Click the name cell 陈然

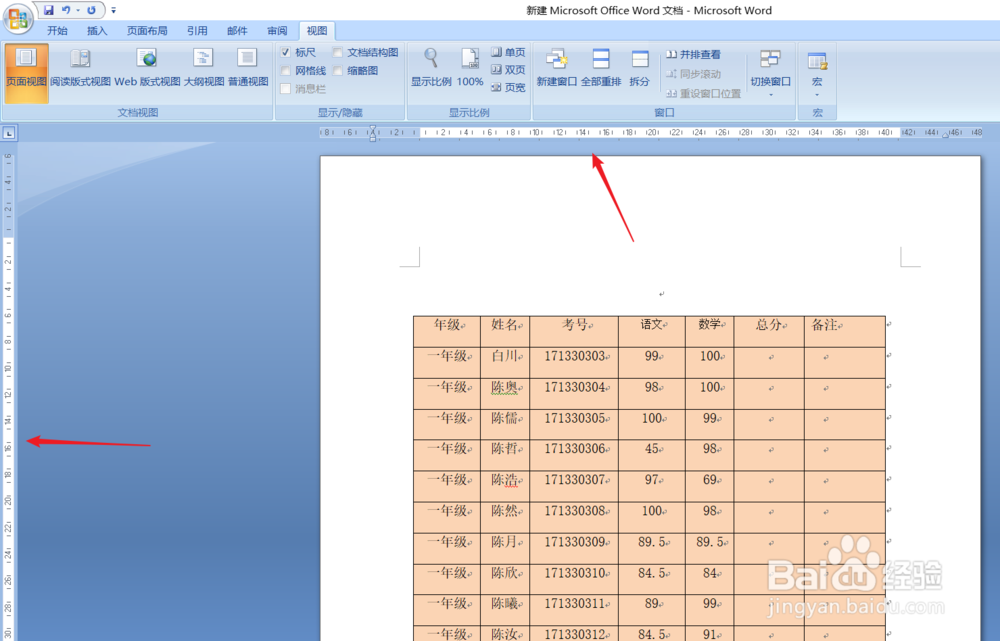(505, 517)
